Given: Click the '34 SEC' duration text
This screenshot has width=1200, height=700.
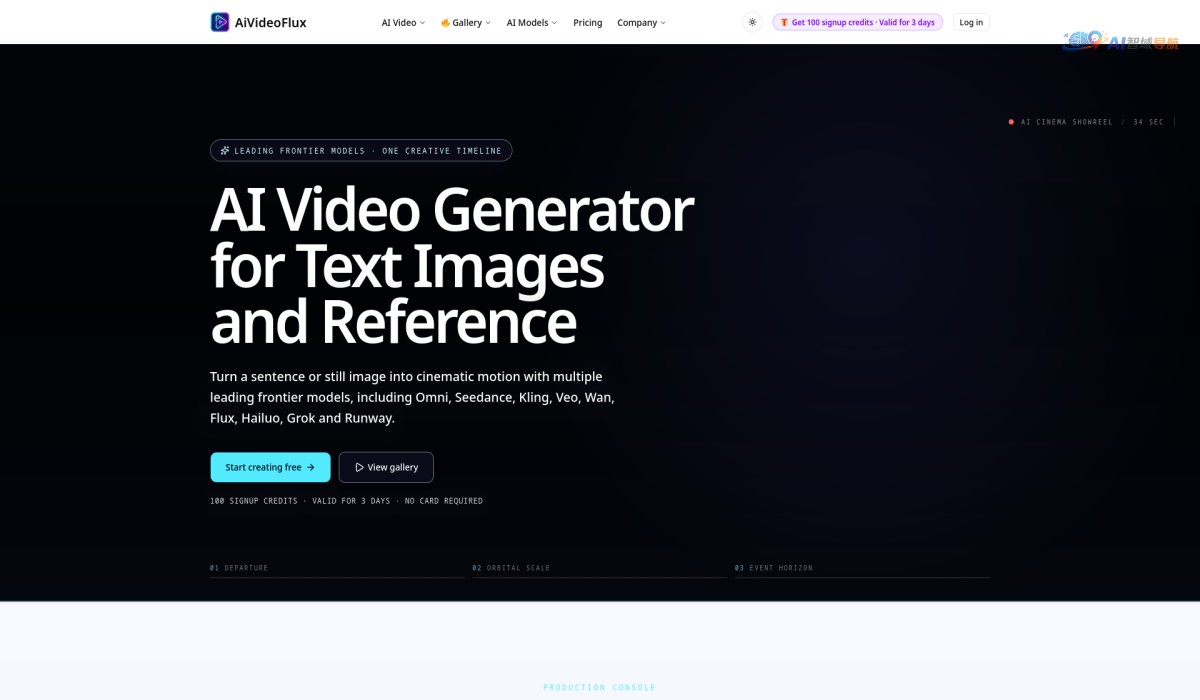Looking at the screenshot, I should [1148, 122].
